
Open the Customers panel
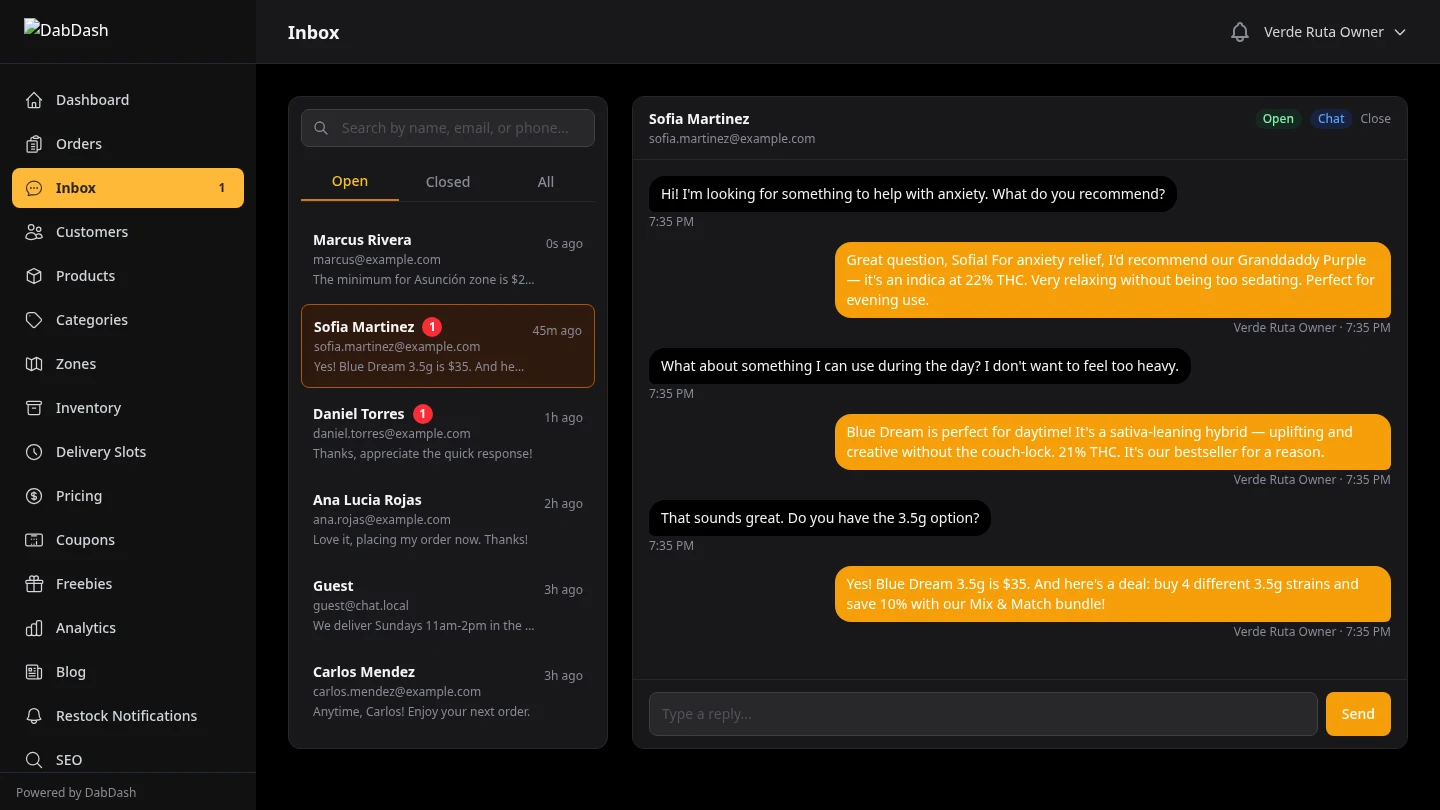point(92,231)
